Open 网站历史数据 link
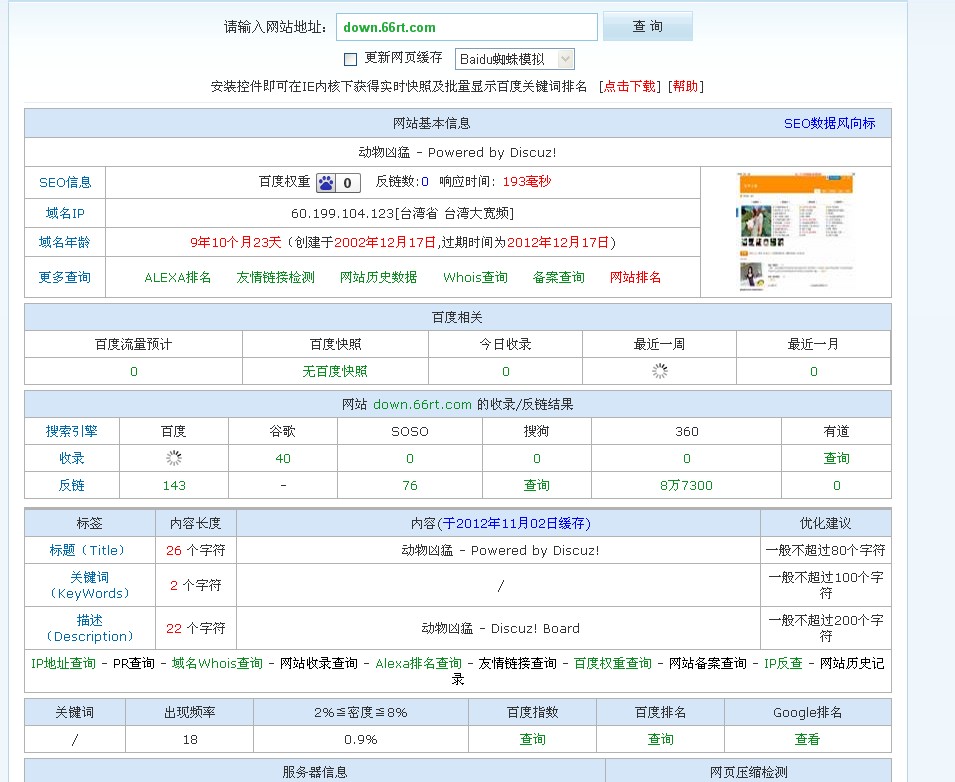This screenshot has width=955, height=782. click(378, 277)
